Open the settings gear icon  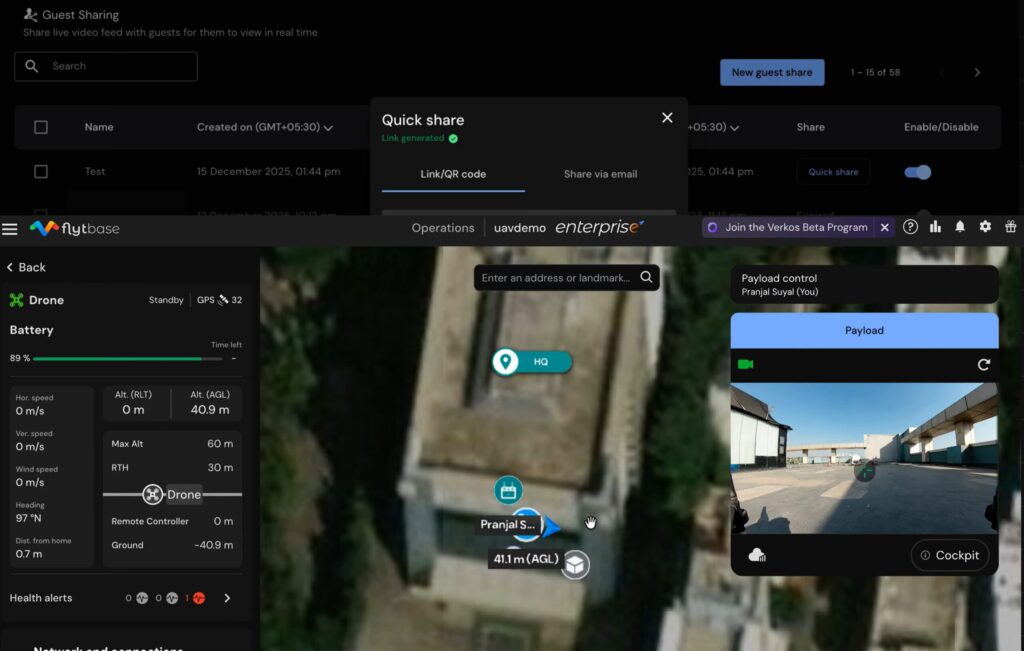pos(985,227)
